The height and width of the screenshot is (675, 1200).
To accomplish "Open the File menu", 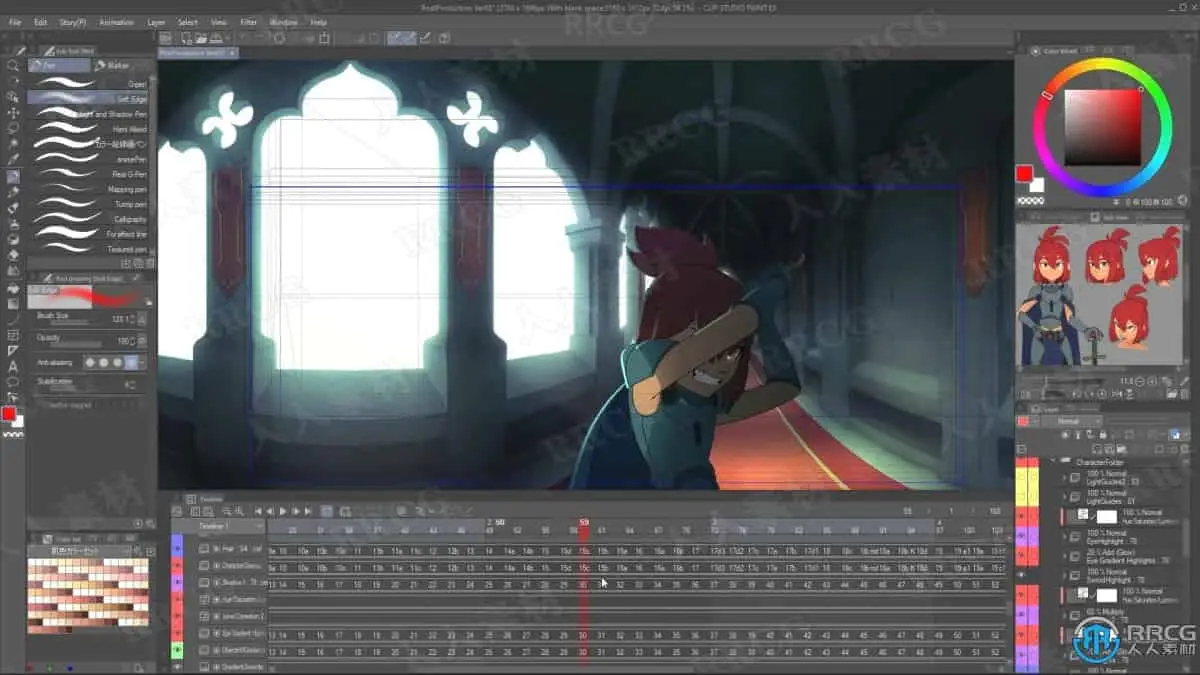I will 14,21.
